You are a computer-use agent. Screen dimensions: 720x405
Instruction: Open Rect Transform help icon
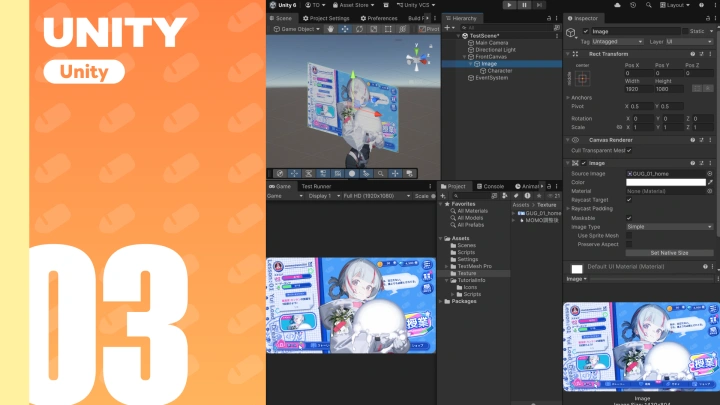point(692,54)
